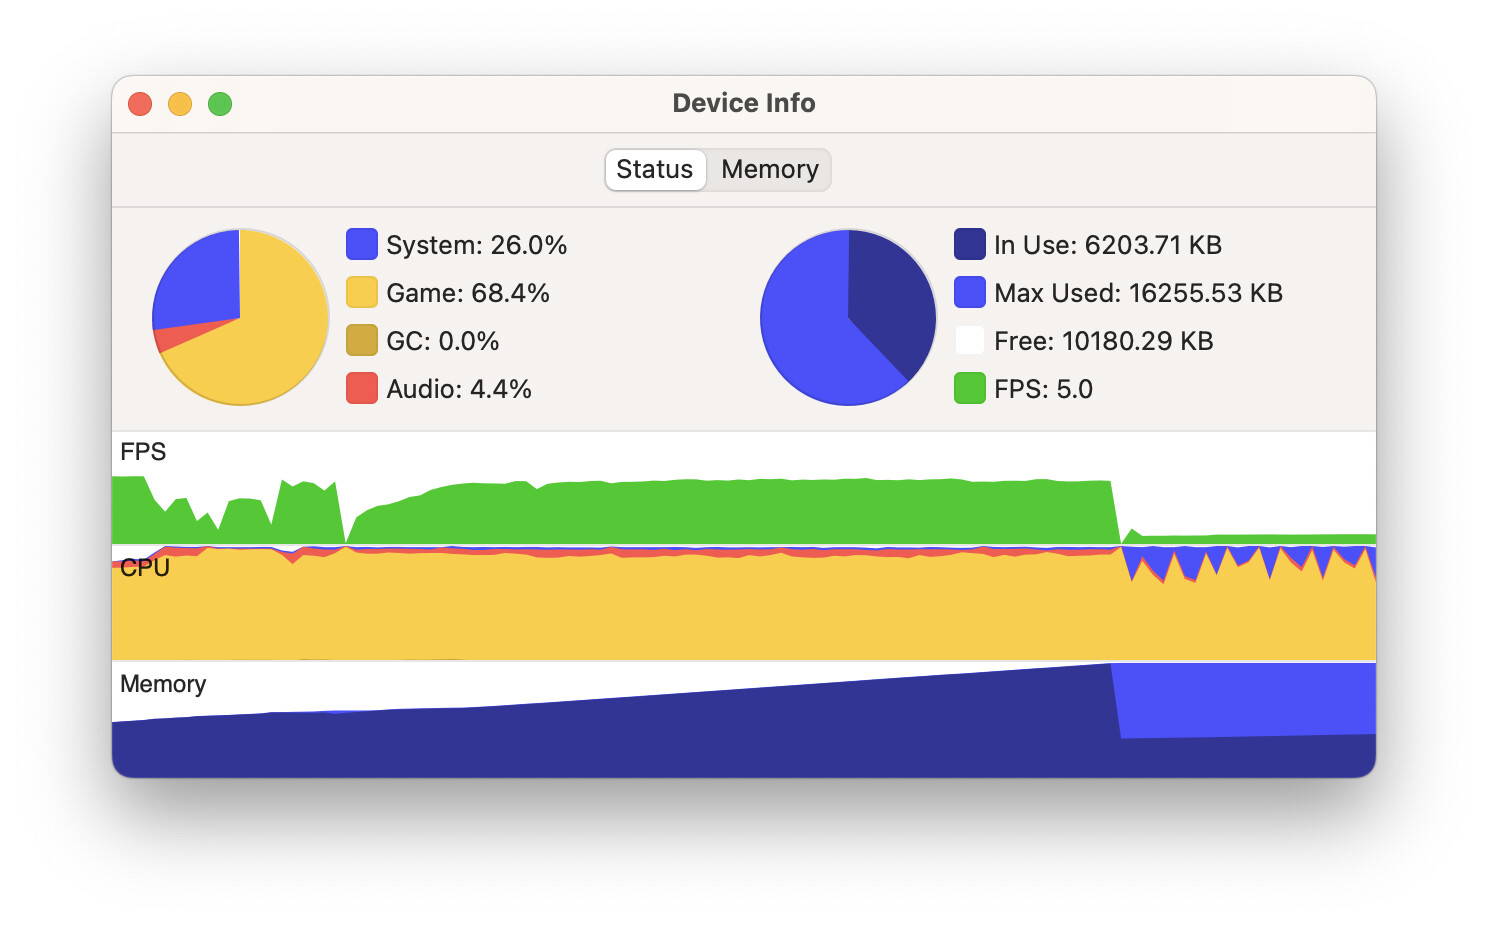This screenshot has width=1488, height=926.
Task: Click the Memory graph label
Action: (163, 684)
